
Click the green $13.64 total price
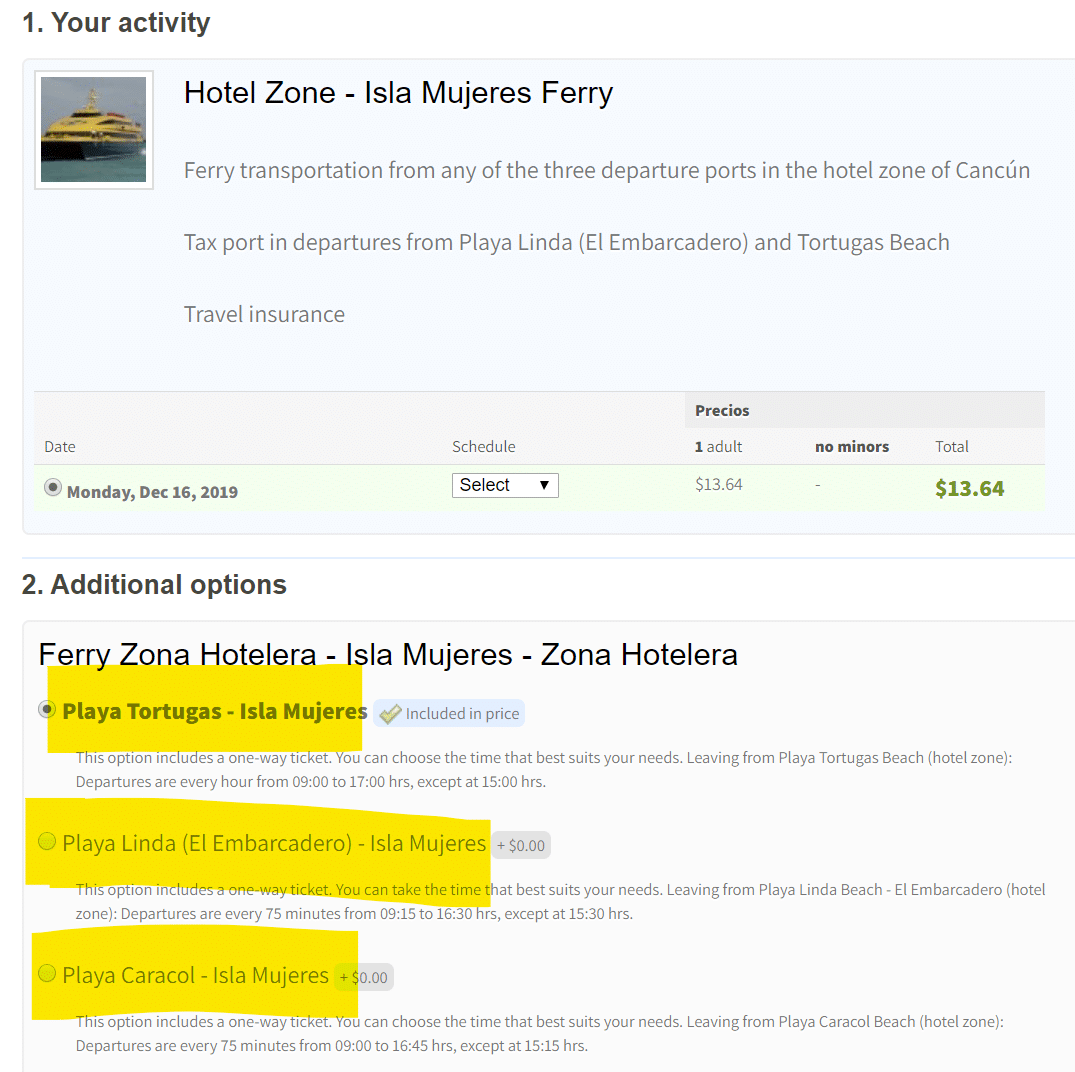969,488
